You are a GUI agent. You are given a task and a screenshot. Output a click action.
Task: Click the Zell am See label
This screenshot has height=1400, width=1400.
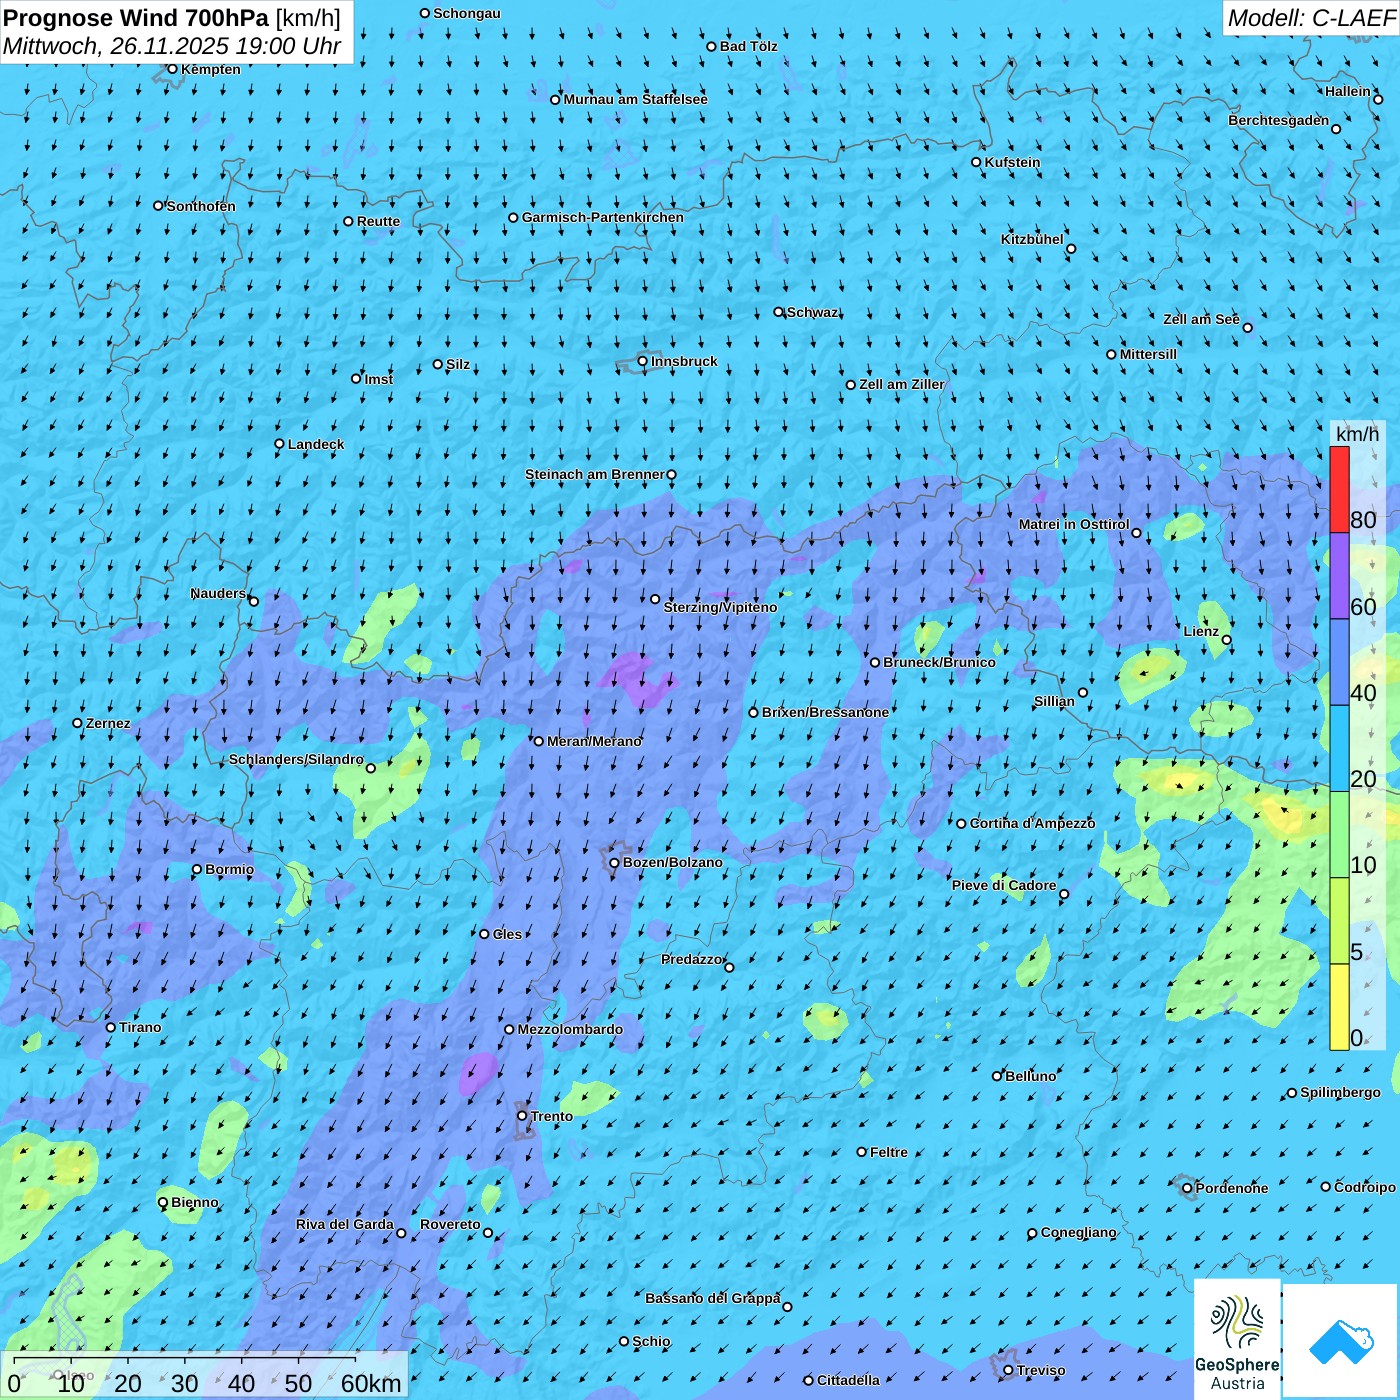pyautogui.click(x=1201, y=319)
